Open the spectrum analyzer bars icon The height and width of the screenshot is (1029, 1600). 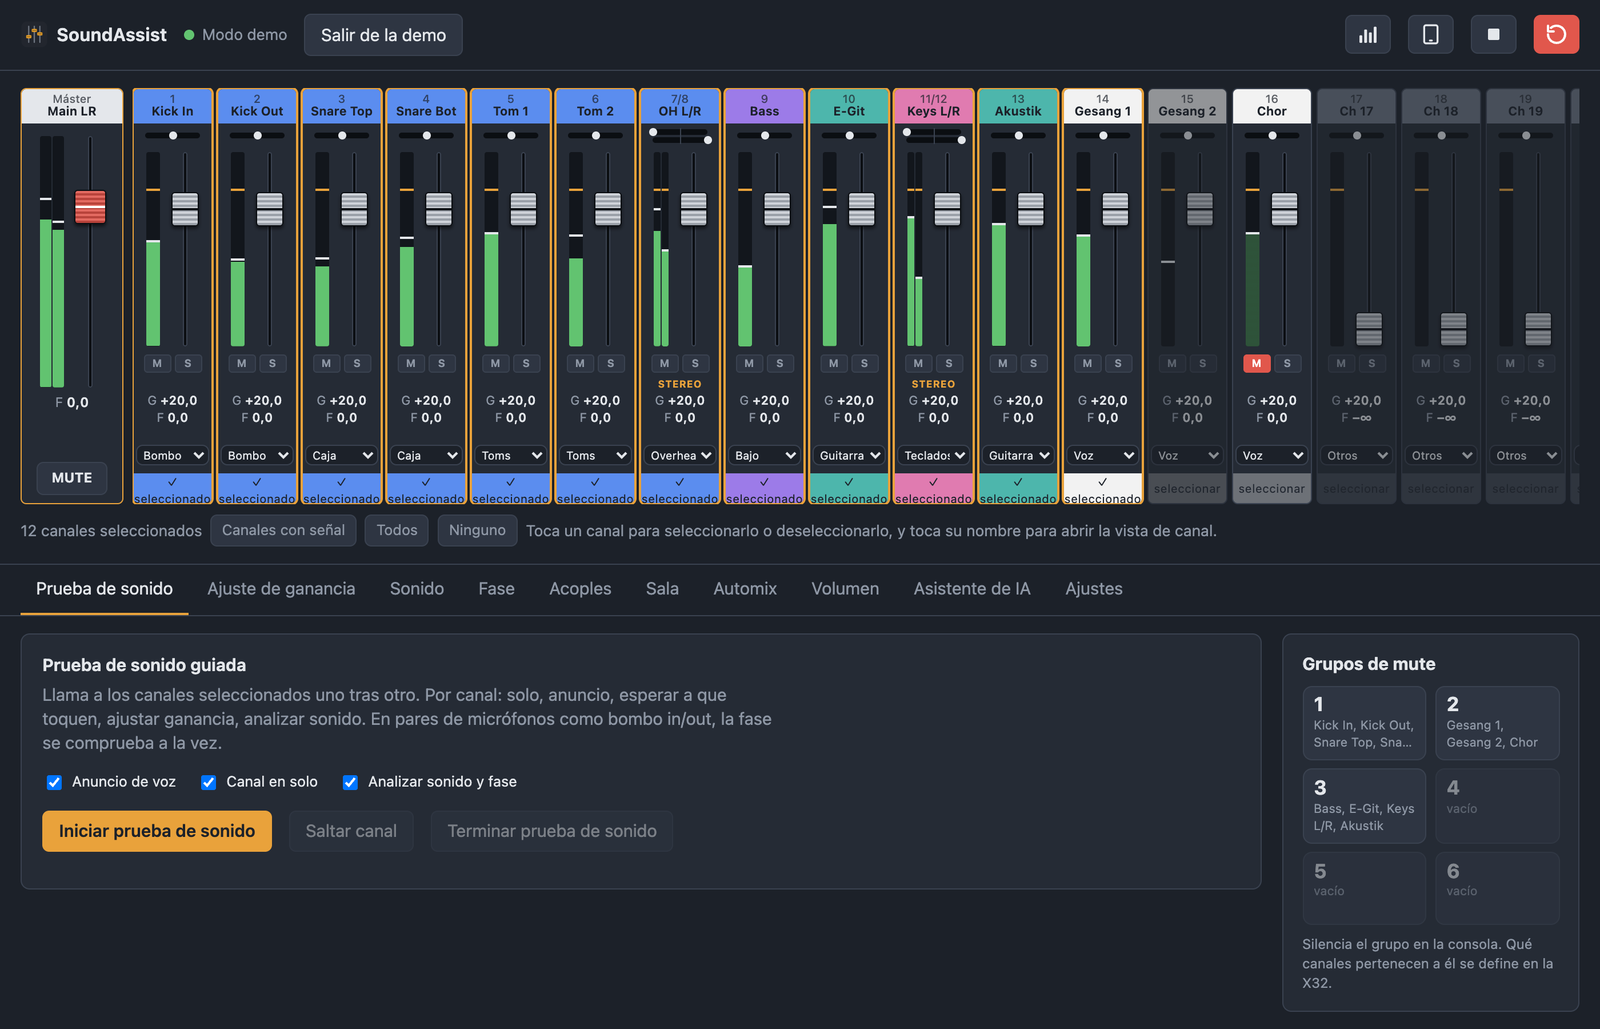click(x=1368, y=34)
